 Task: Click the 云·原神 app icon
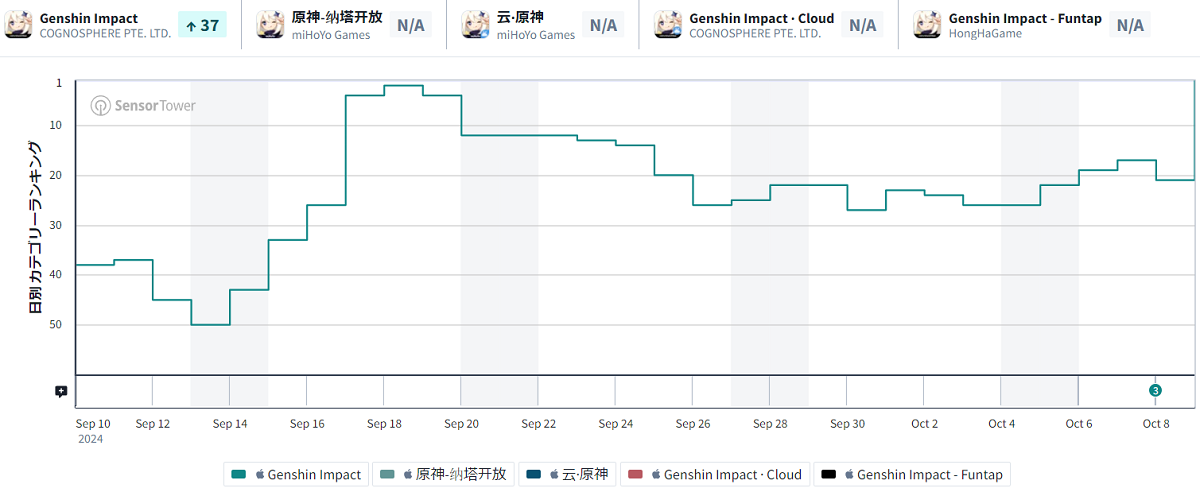(x=476, y=25)
